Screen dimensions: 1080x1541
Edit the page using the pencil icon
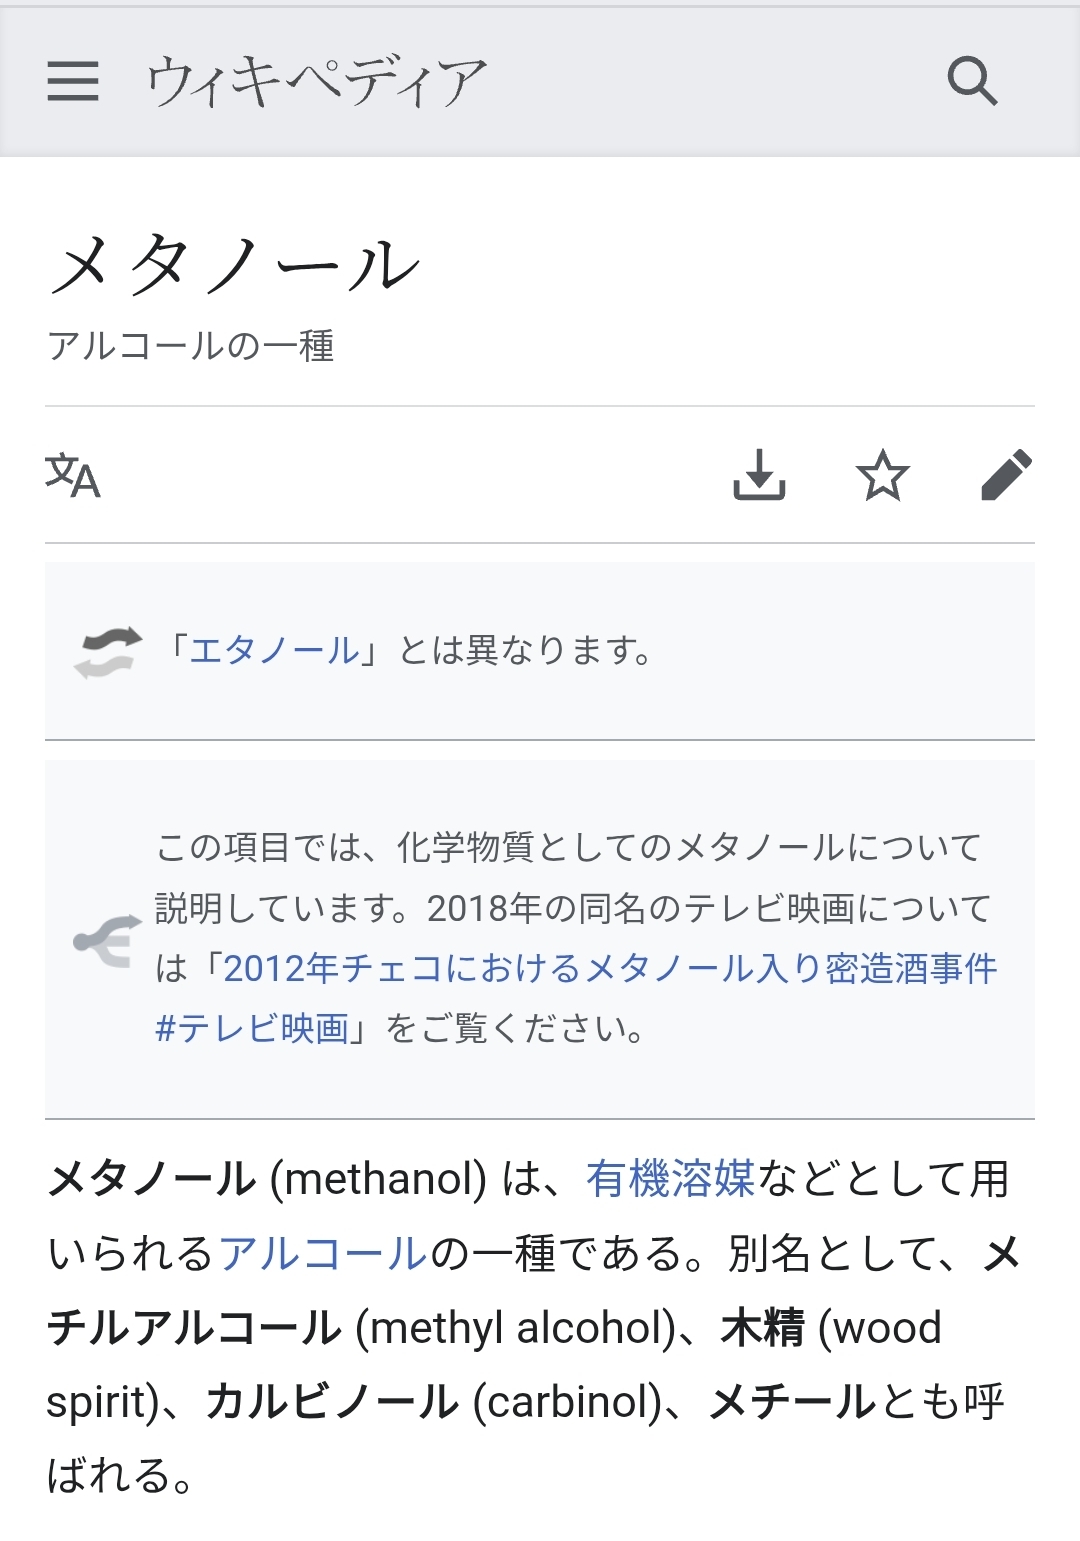(x=1006, y=475)
